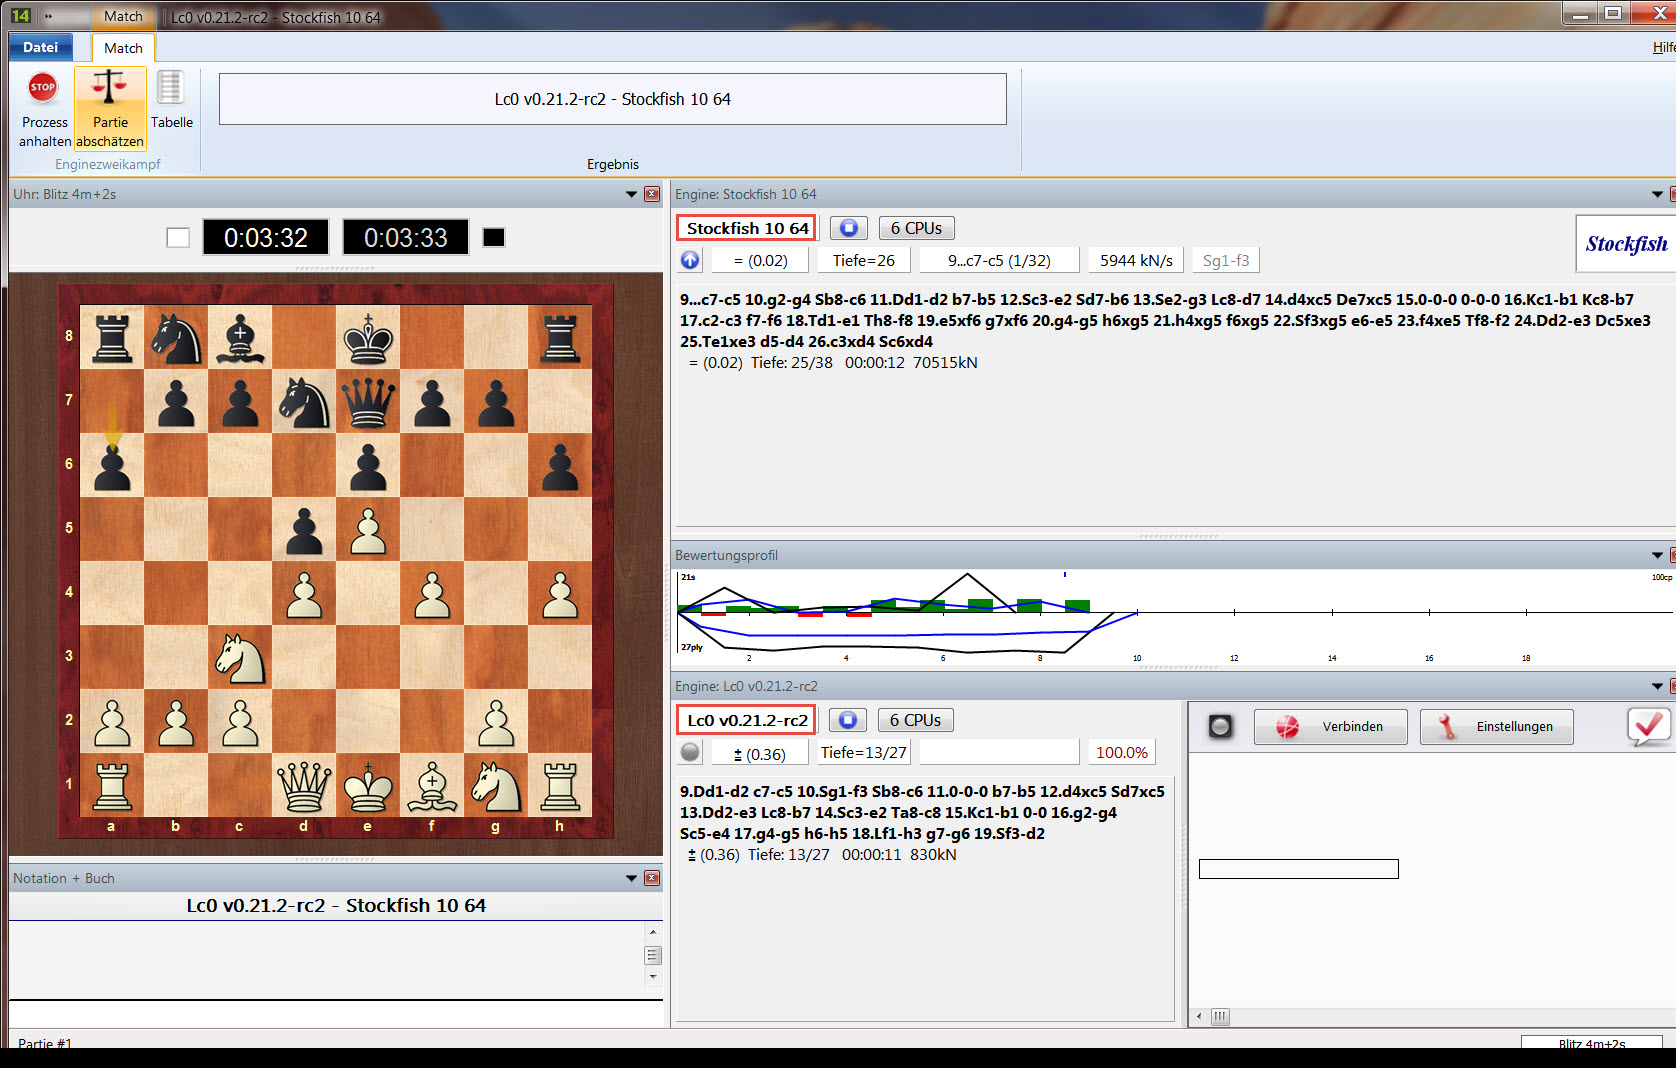Click the Sg1-f3 ponder move field
This screenshot has width=1676, height=1068.
[1226, 260]
